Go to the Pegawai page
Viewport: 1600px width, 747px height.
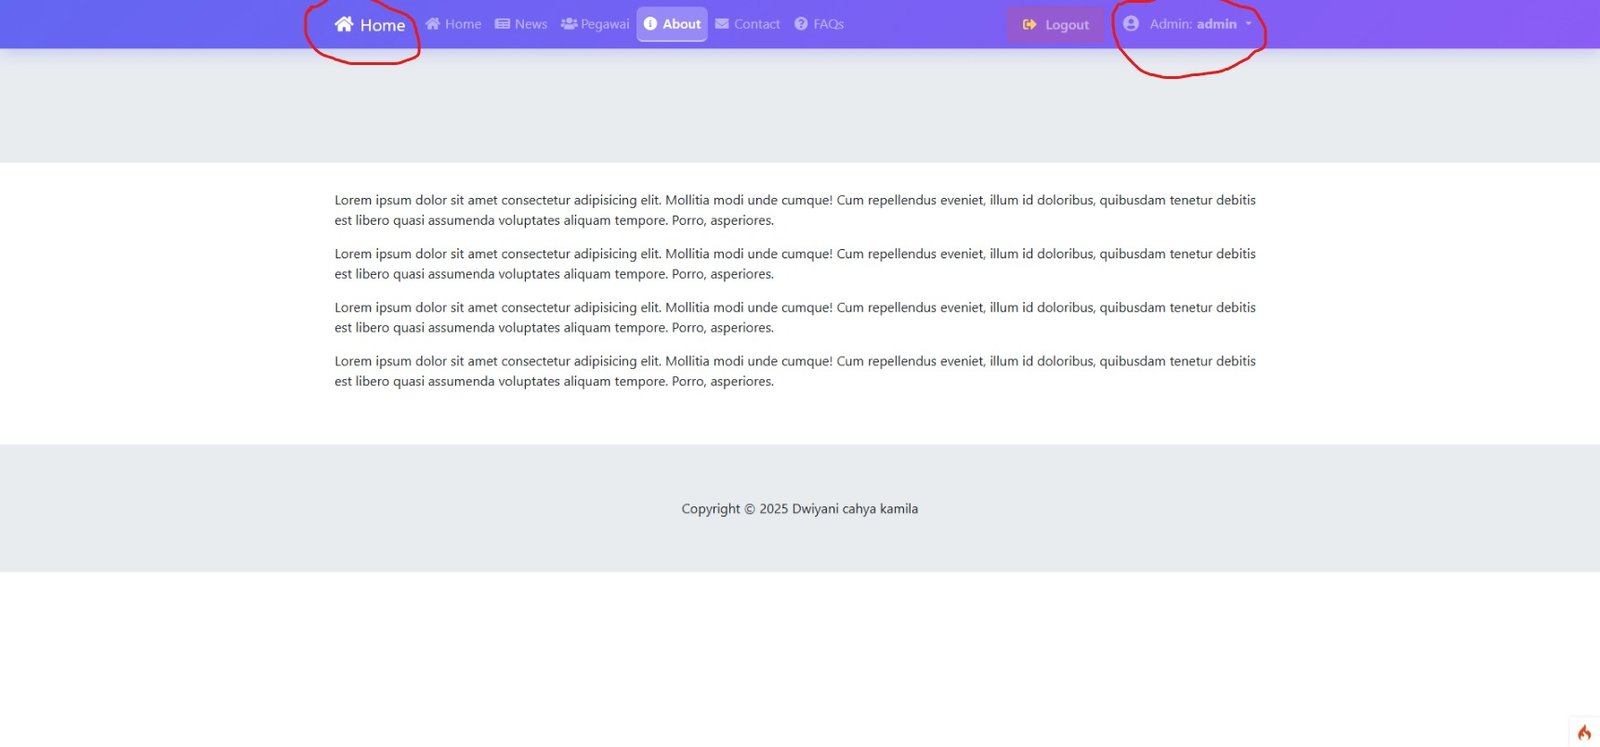click(604, 24)
